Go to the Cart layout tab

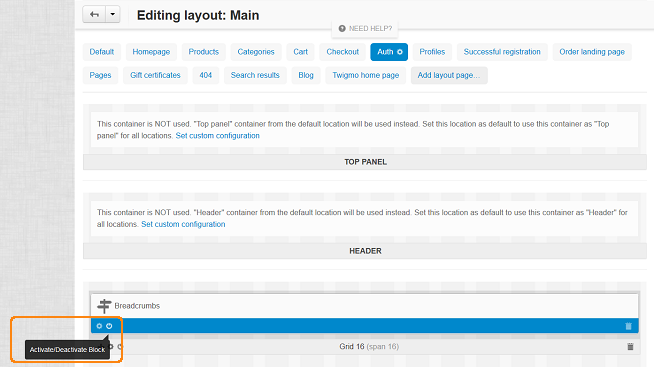300,52
